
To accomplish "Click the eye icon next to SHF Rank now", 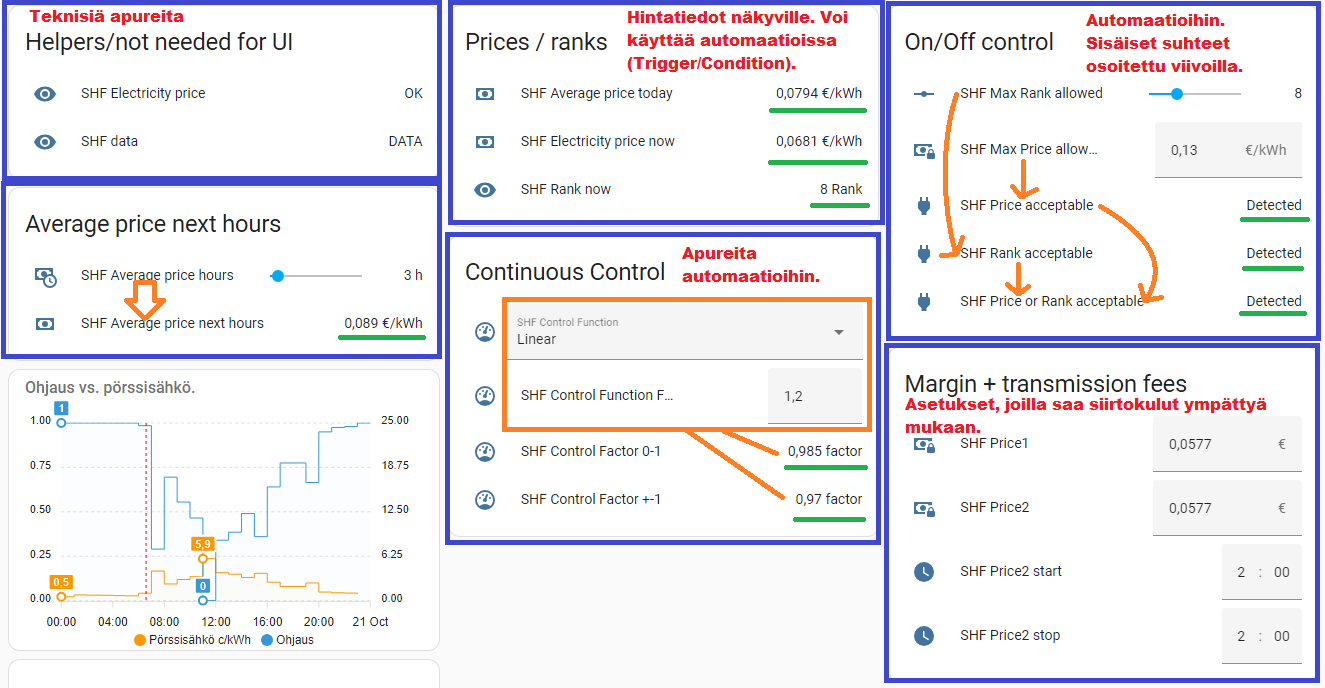I will point(485,190).
